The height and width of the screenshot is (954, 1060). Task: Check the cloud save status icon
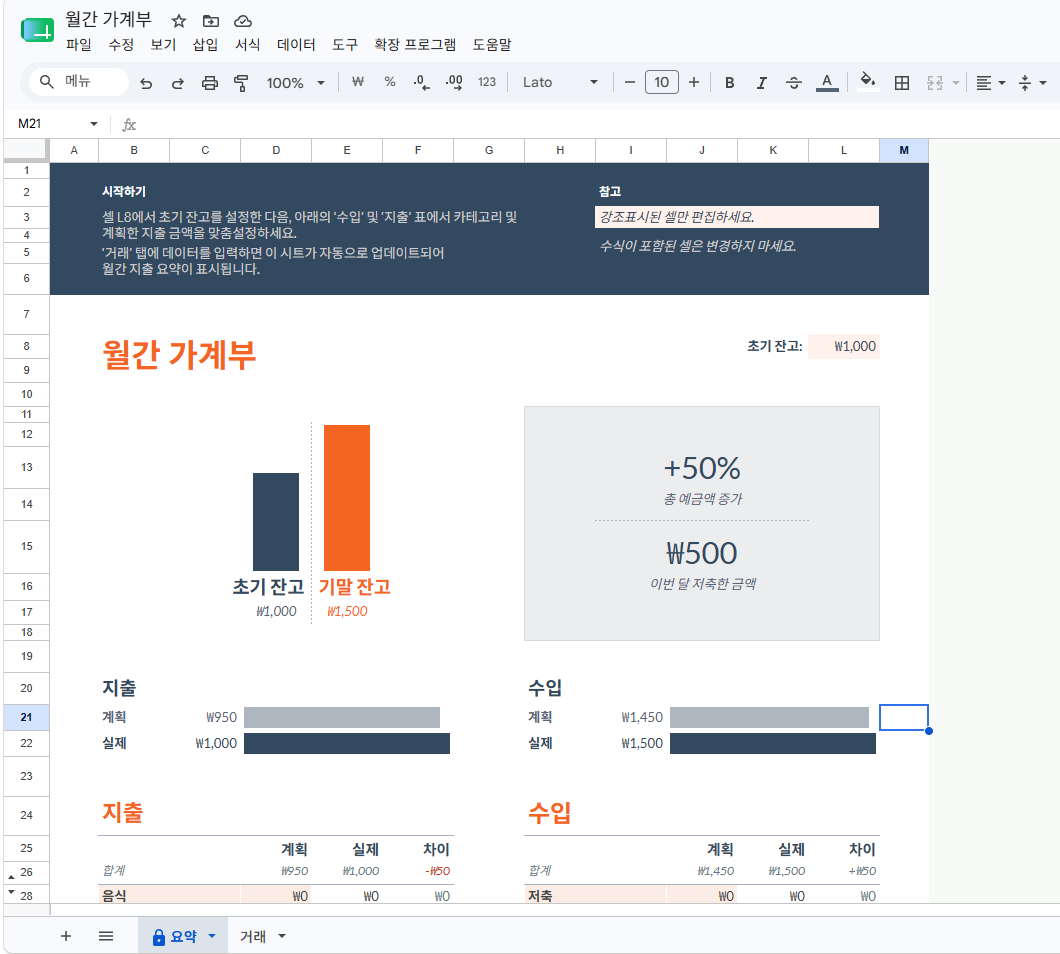(x=243, y=21)
